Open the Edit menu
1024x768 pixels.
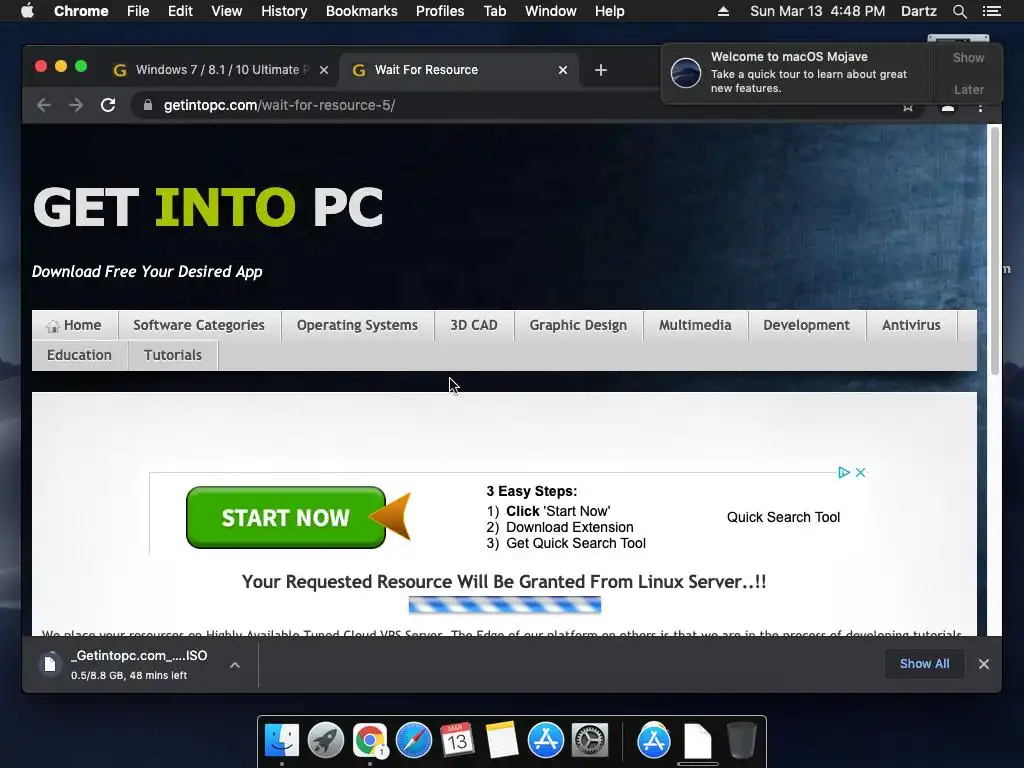coord(180,11)
